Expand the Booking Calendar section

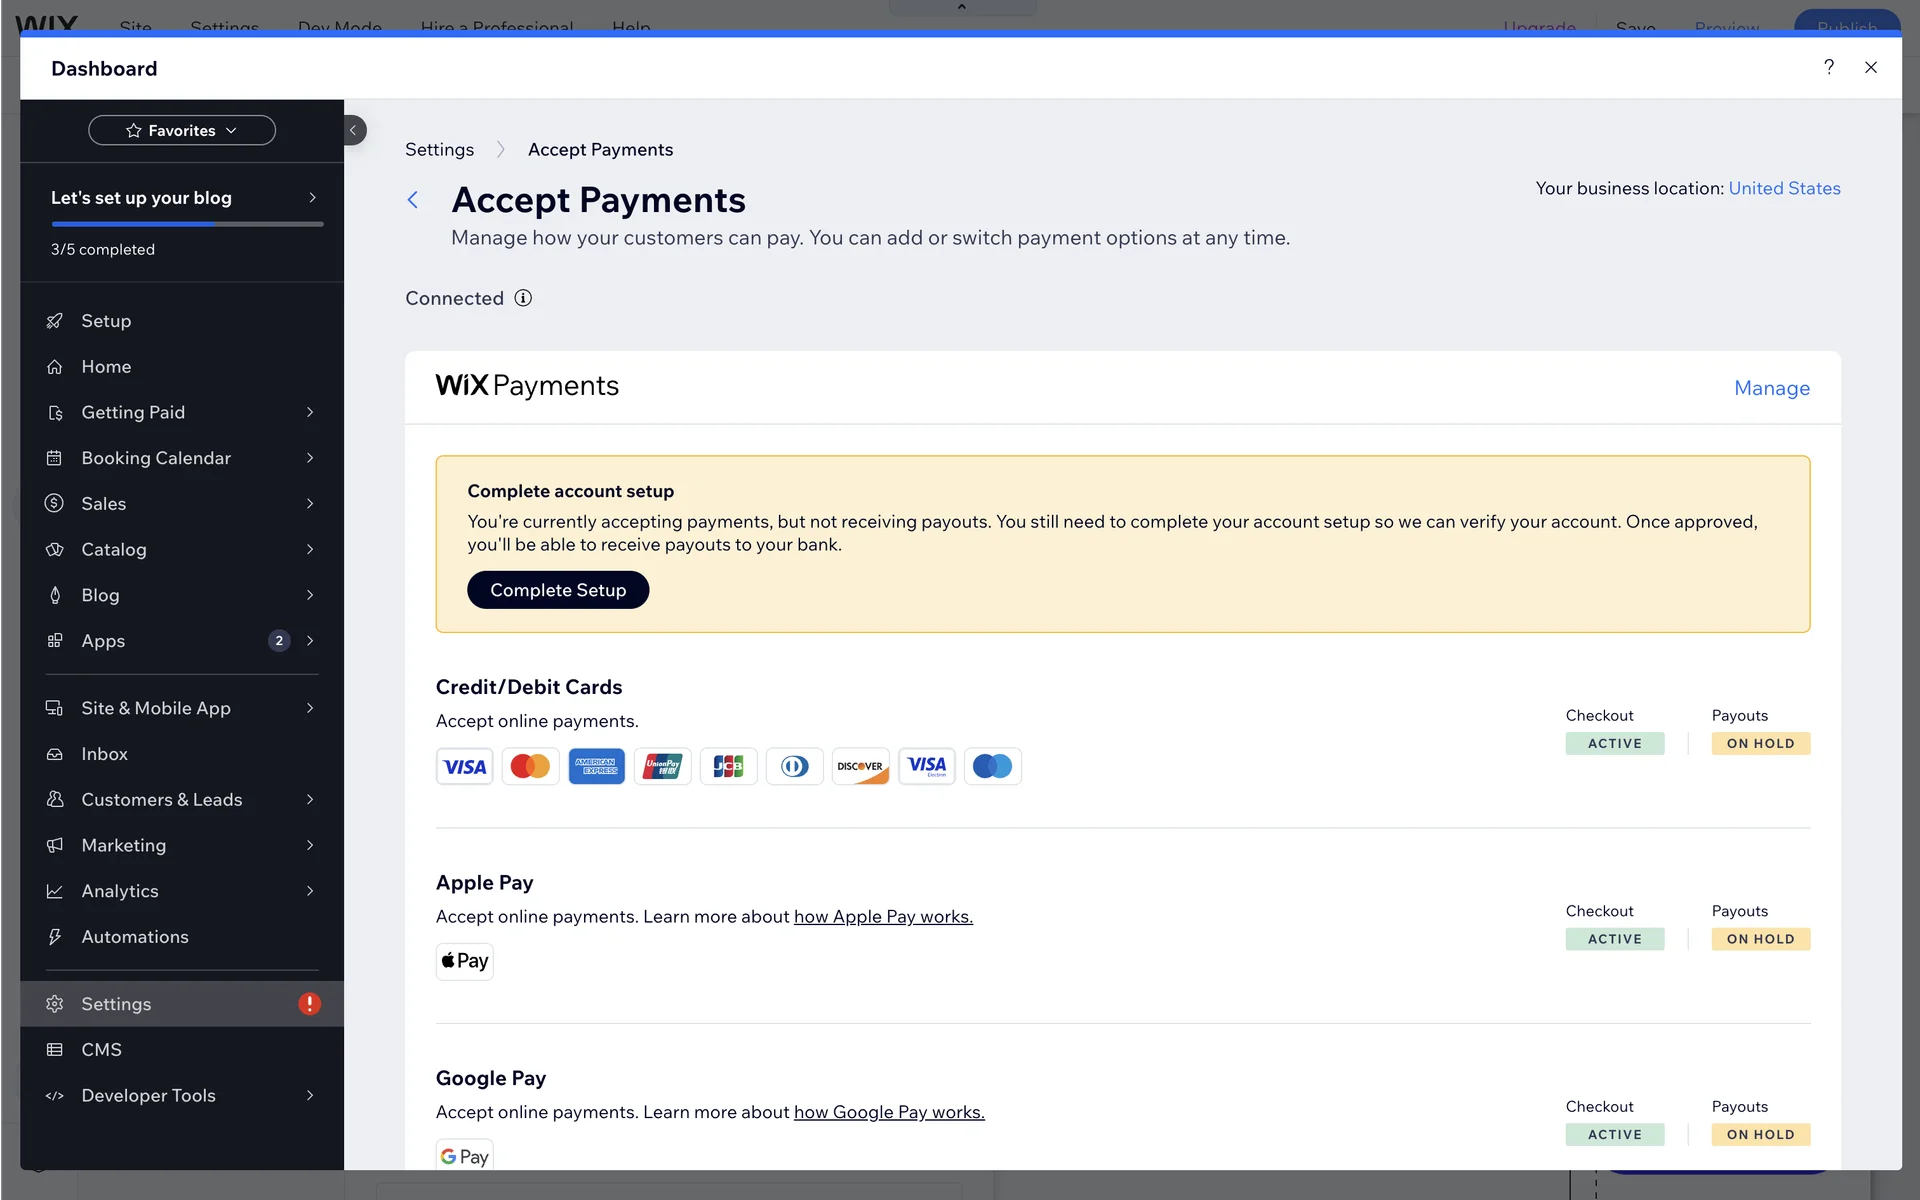[x=310, y=458]
